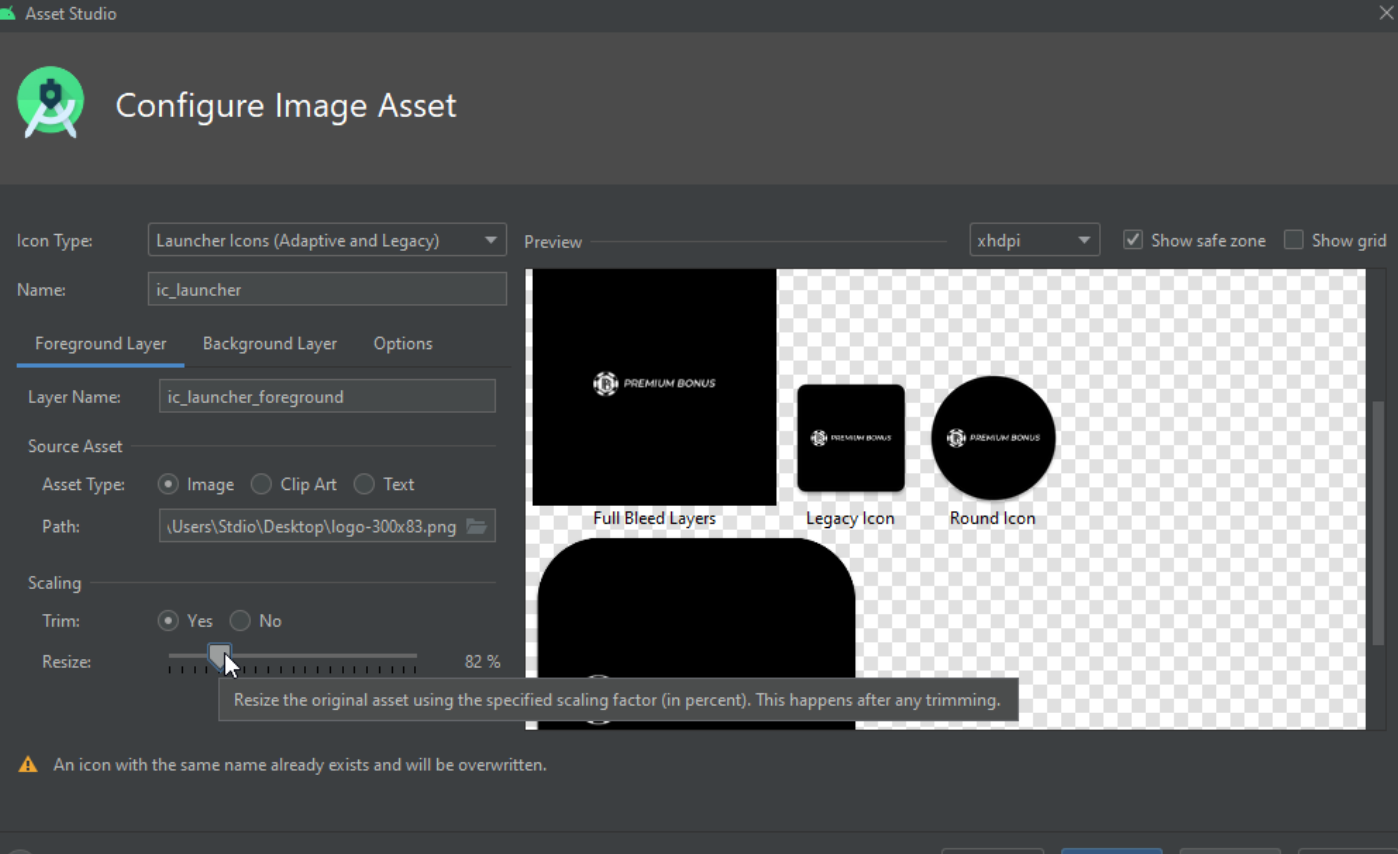Click in the Name field
This screenshot has width=1398, height=854.
pos(327,289)
